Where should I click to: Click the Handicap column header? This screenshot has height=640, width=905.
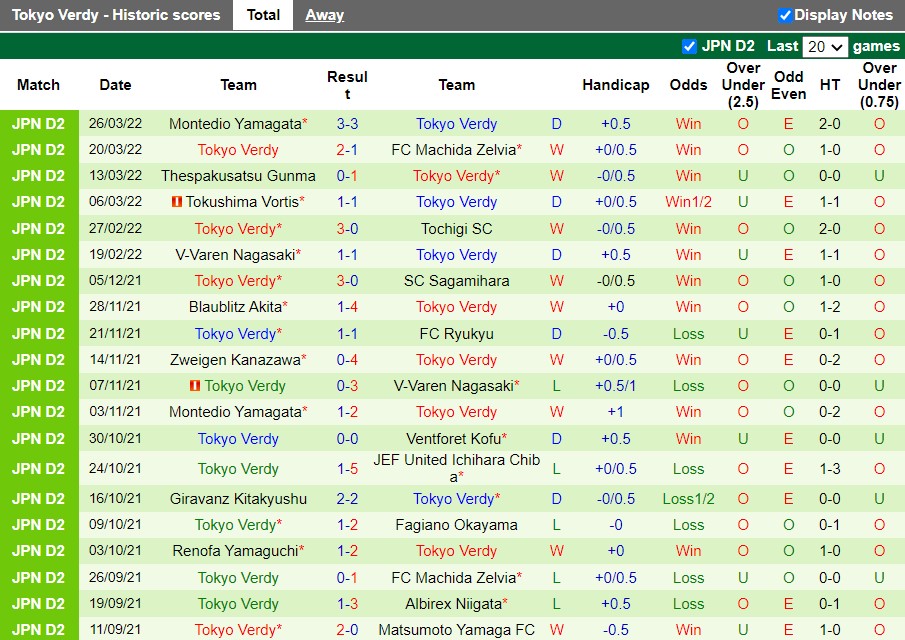(x=616, y=85)
